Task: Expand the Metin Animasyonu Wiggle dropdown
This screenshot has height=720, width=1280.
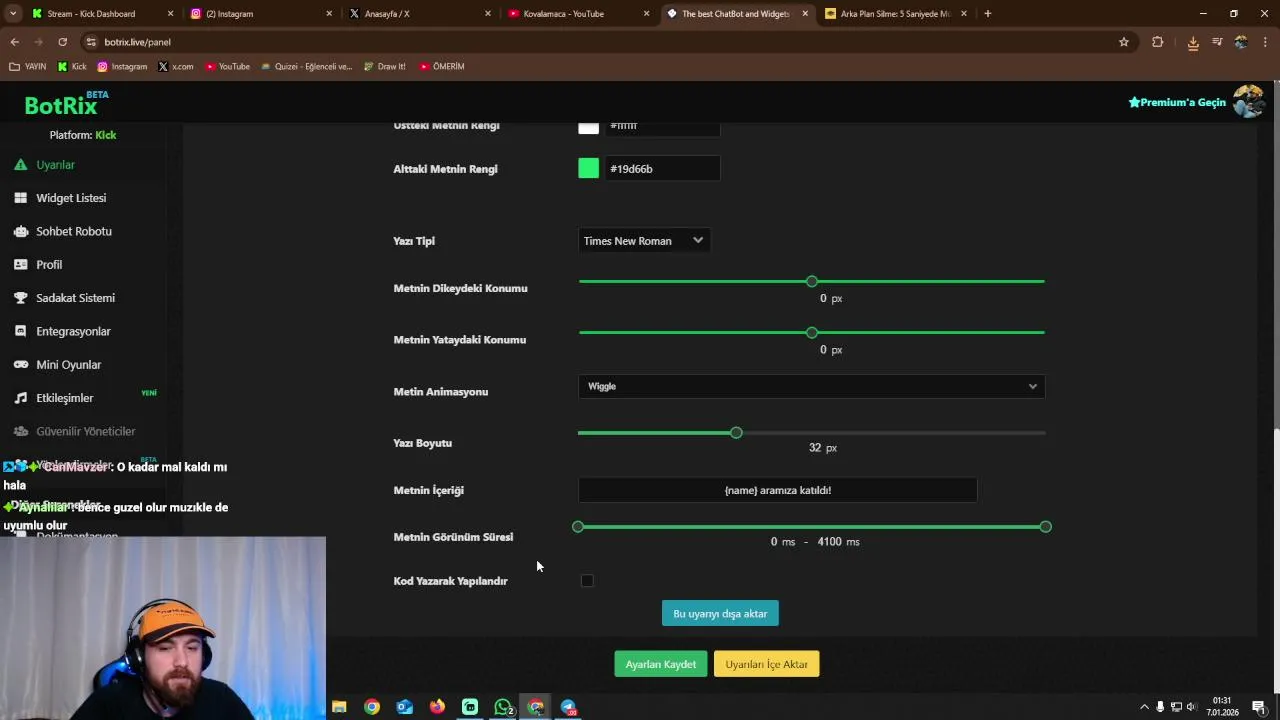Action: pyautogui.click(x=811, y=386)
